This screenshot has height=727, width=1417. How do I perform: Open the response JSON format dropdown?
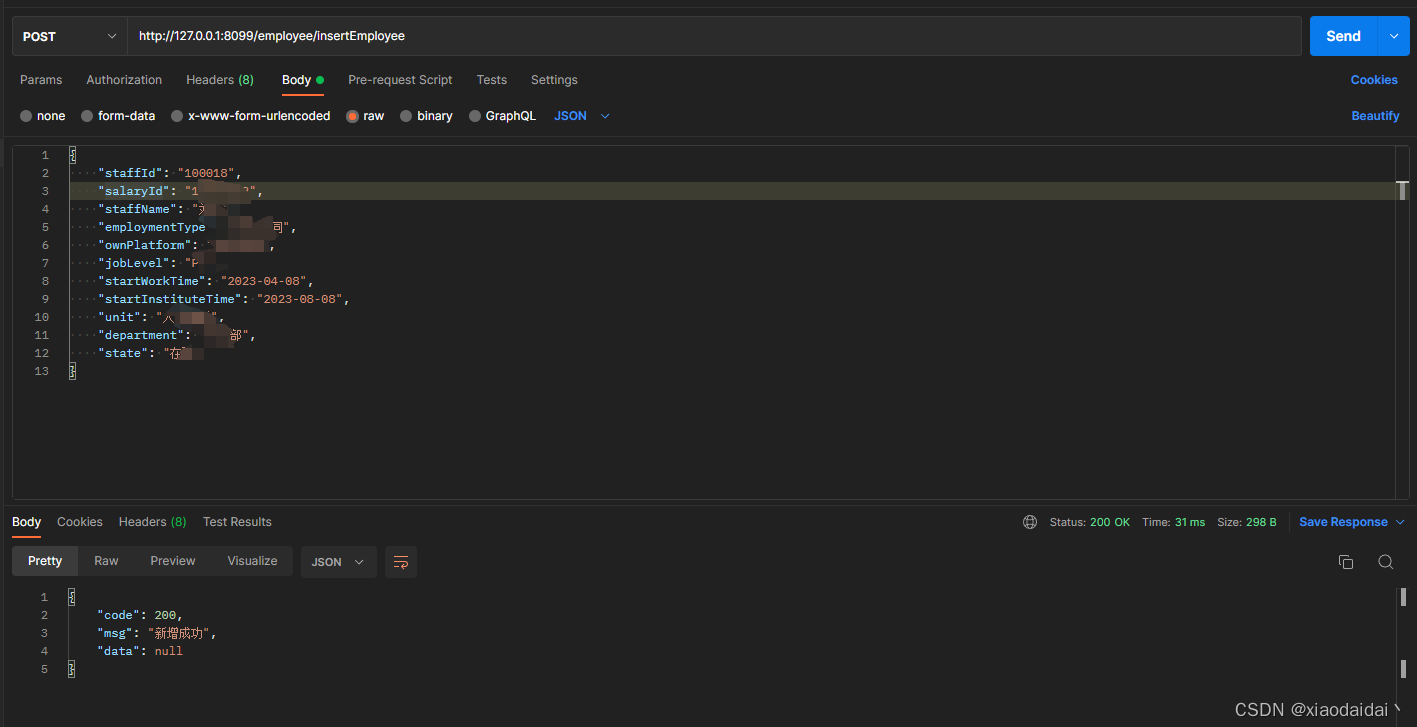(339, 562)
